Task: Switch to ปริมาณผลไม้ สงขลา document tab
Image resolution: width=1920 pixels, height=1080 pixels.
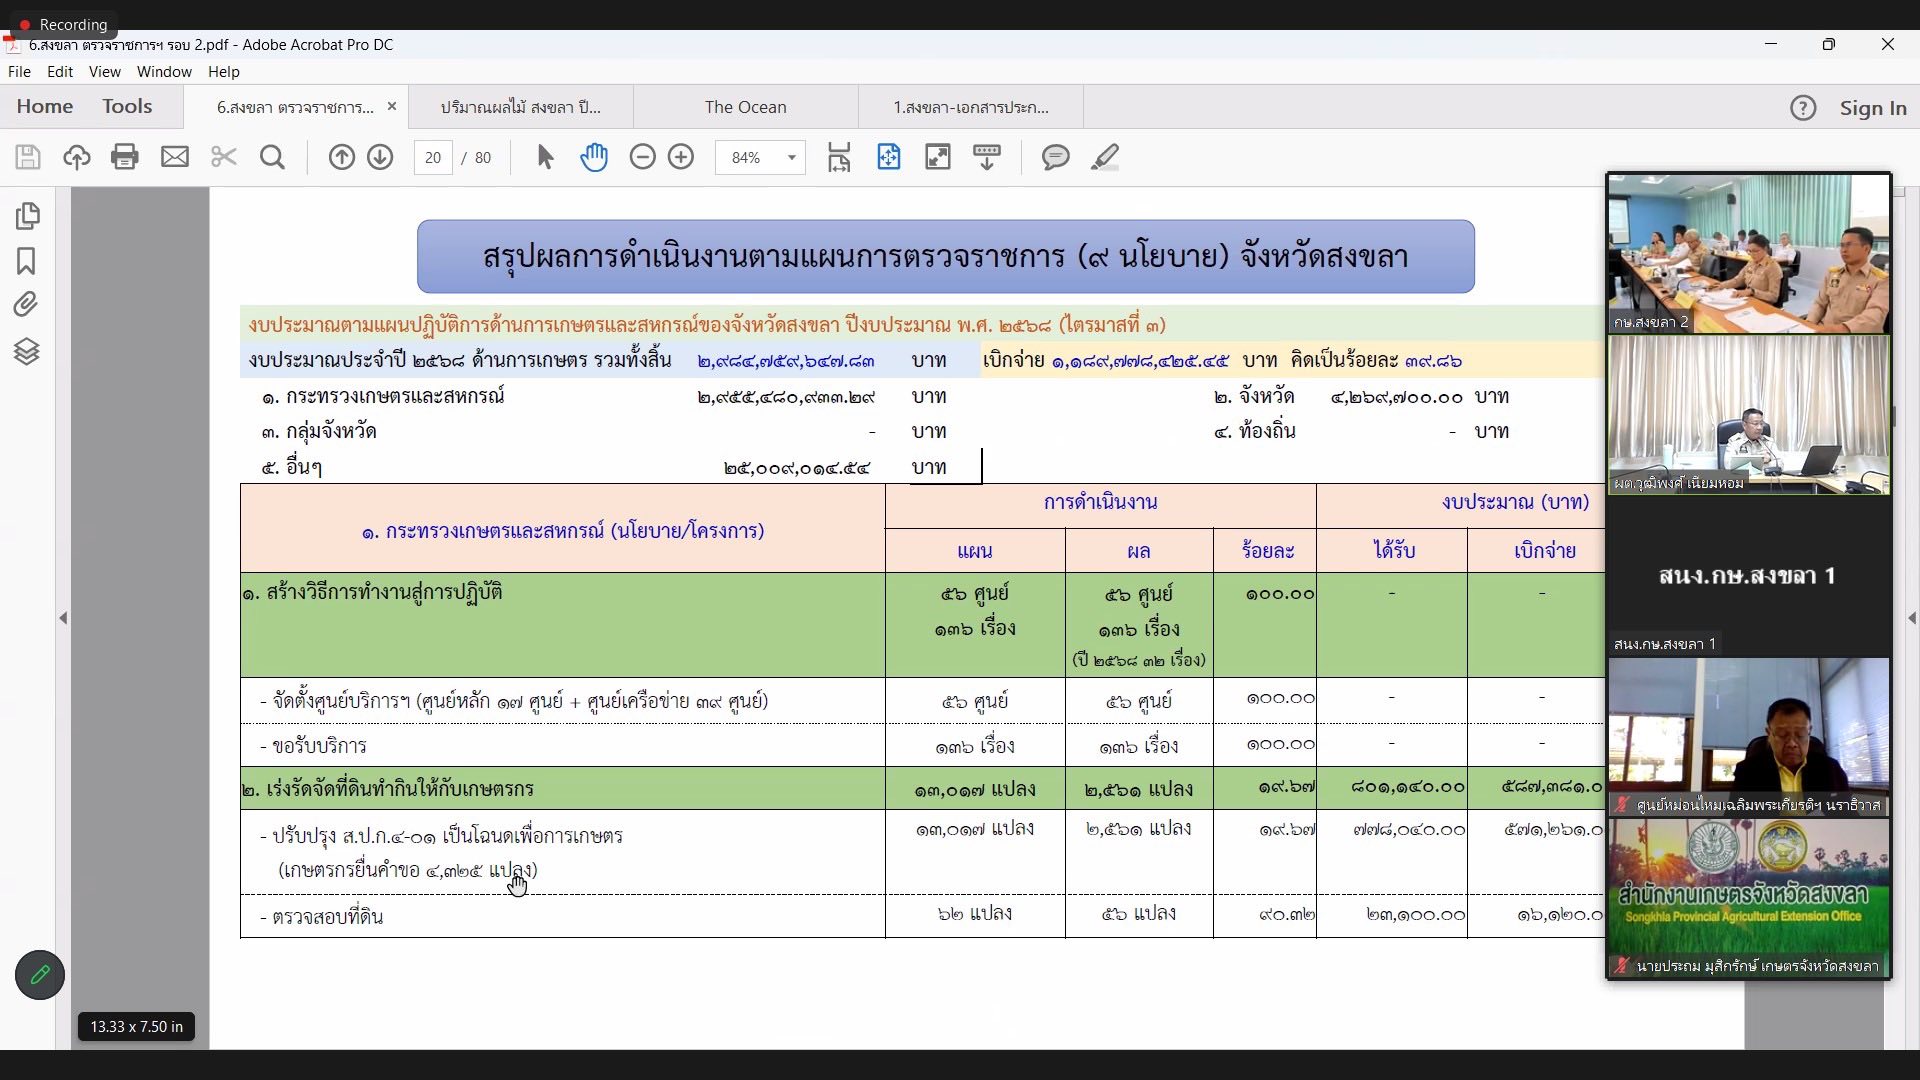Action: click(521, 107)
